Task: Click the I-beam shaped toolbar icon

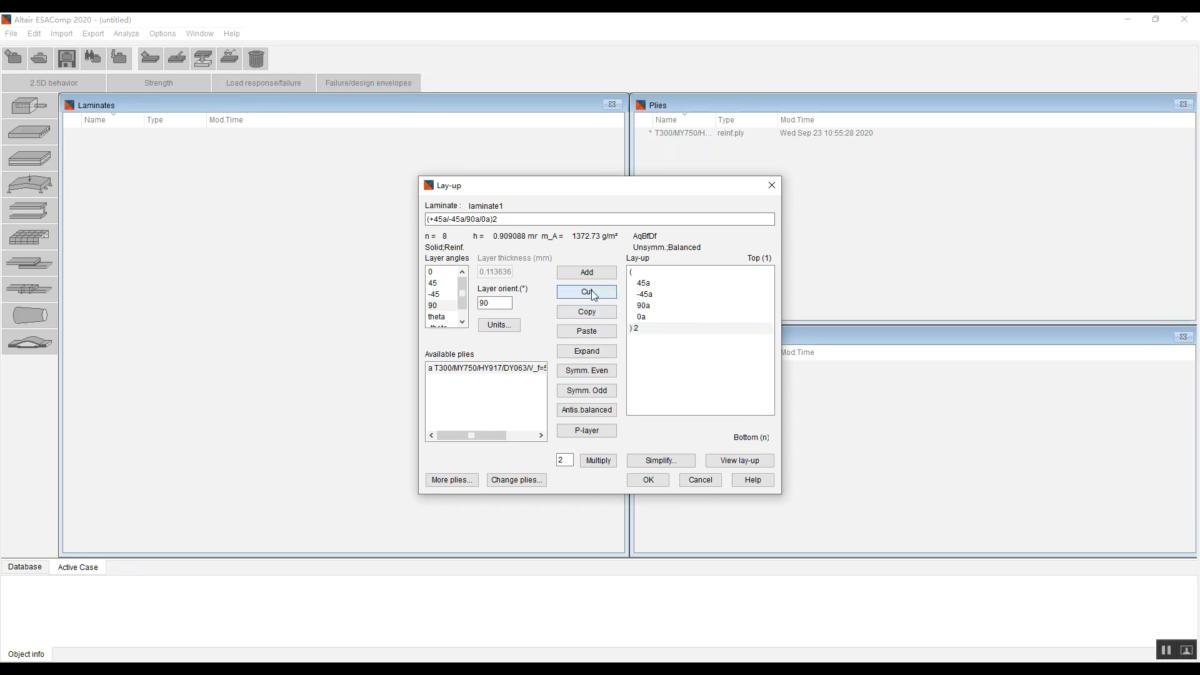Action: (x=203, y=58)
